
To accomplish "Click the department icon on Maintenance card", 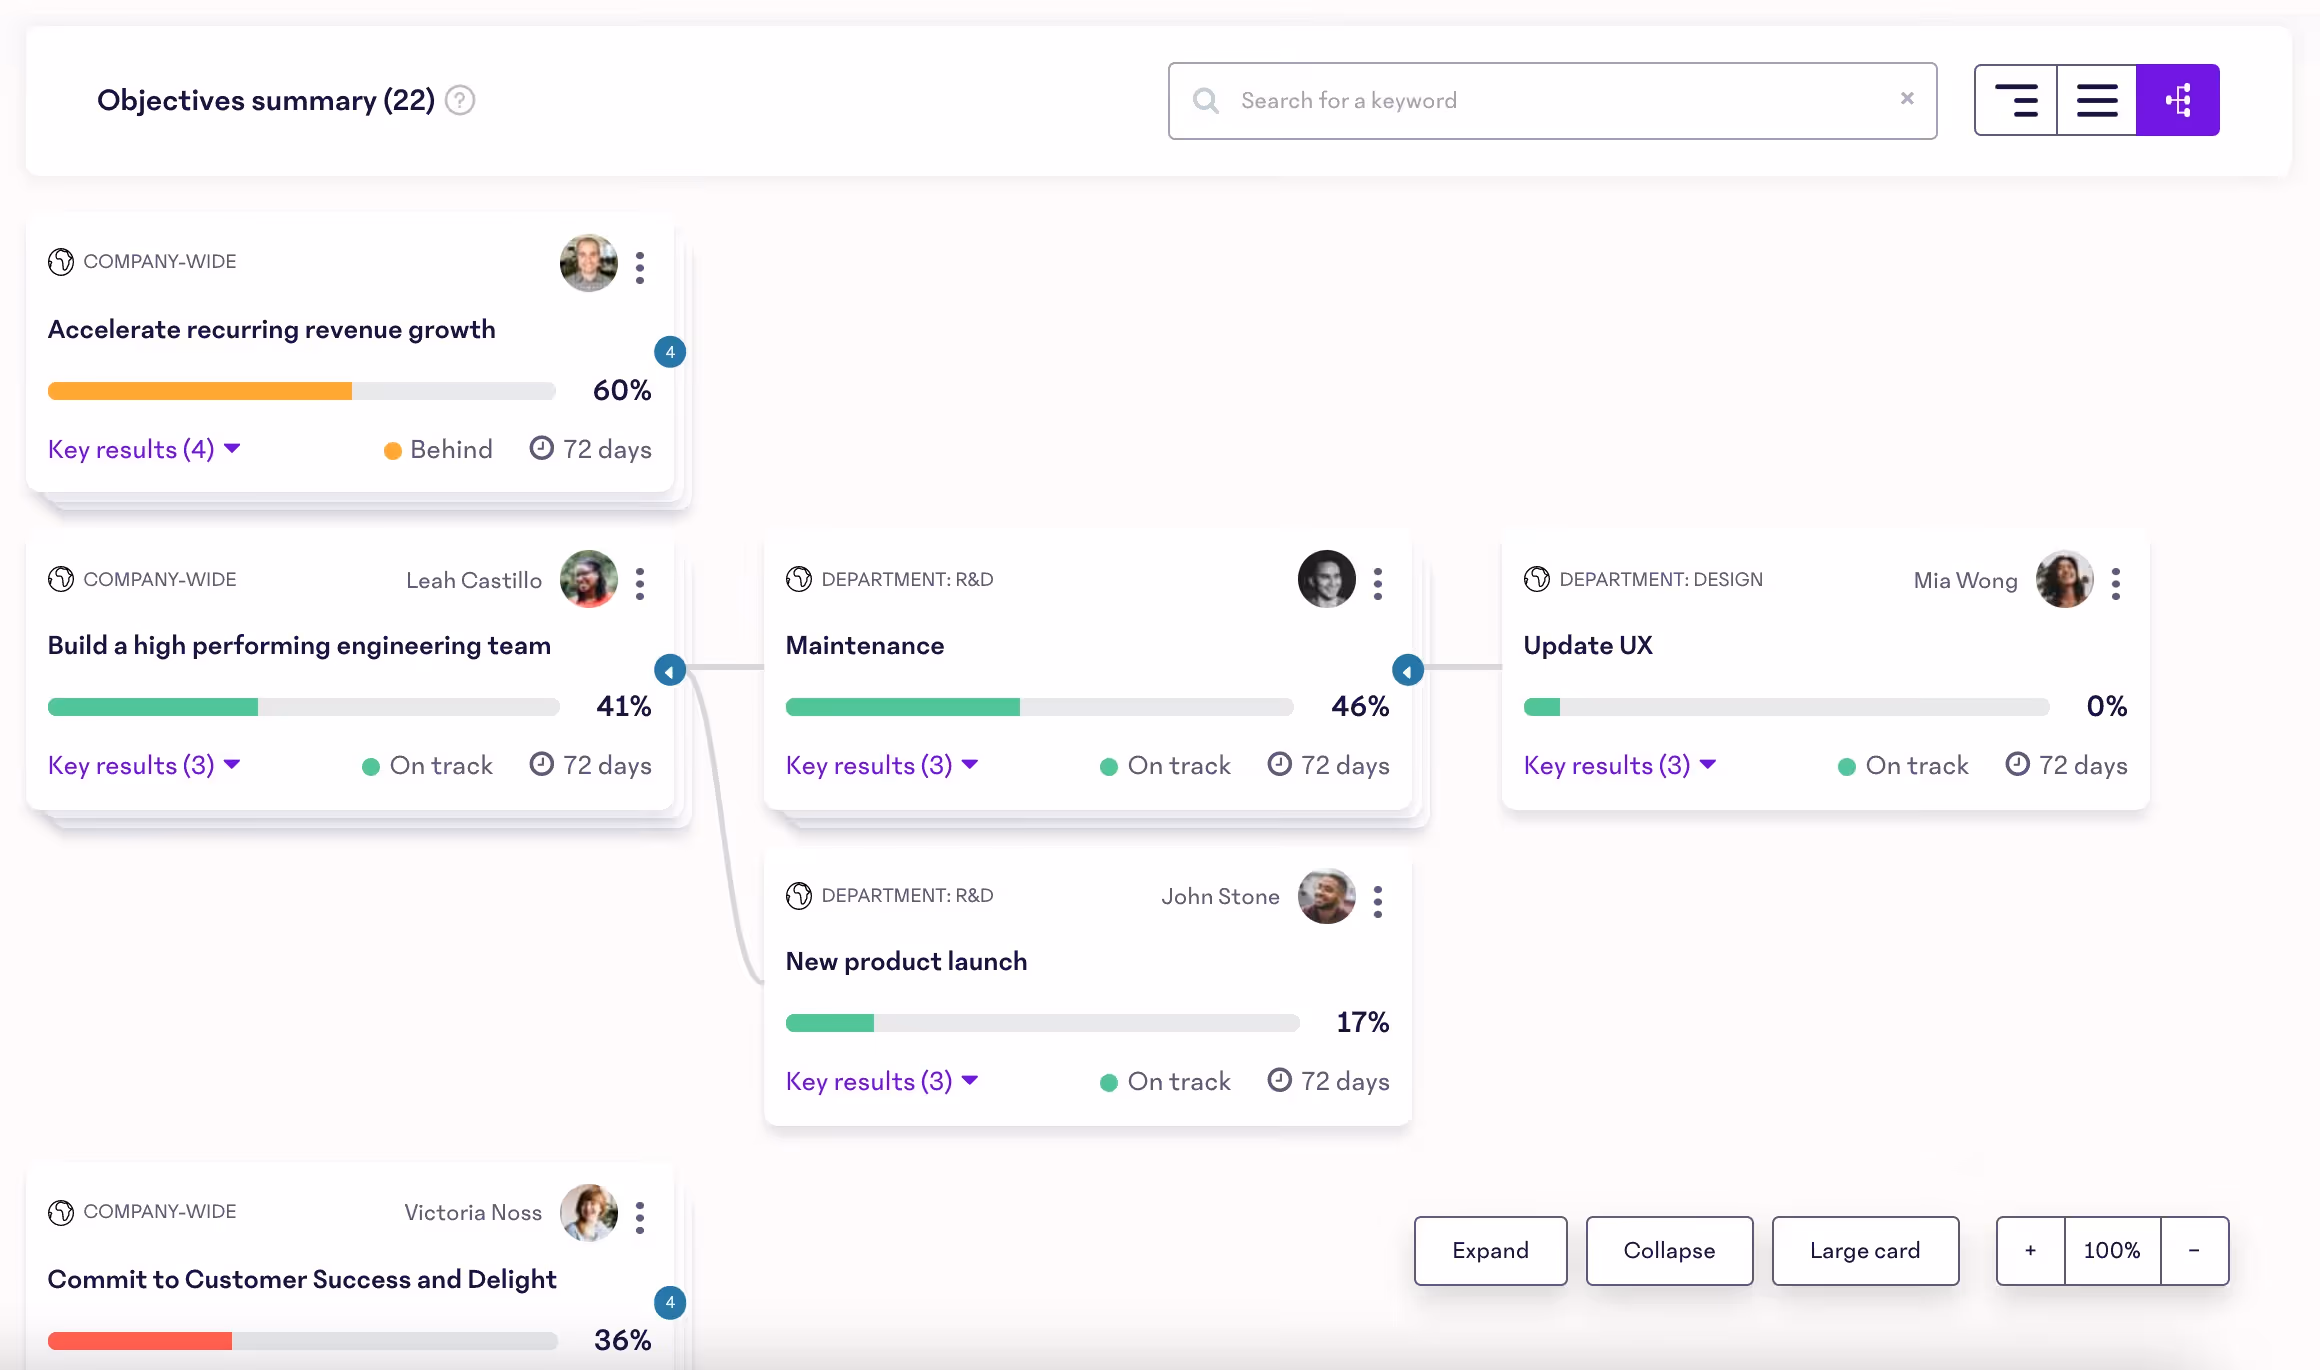I will (799, 579).
